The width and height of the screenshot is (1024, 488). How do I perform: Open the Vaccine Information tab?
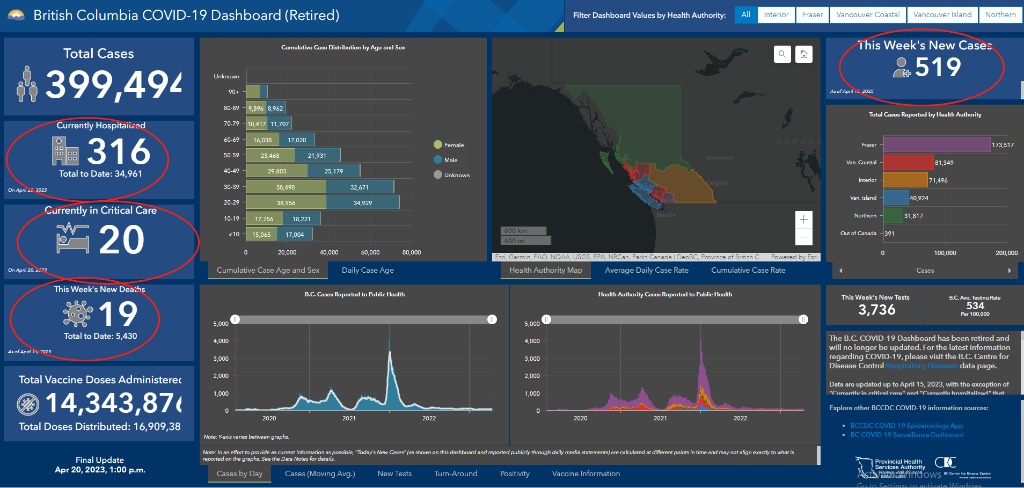coord(586,473)
